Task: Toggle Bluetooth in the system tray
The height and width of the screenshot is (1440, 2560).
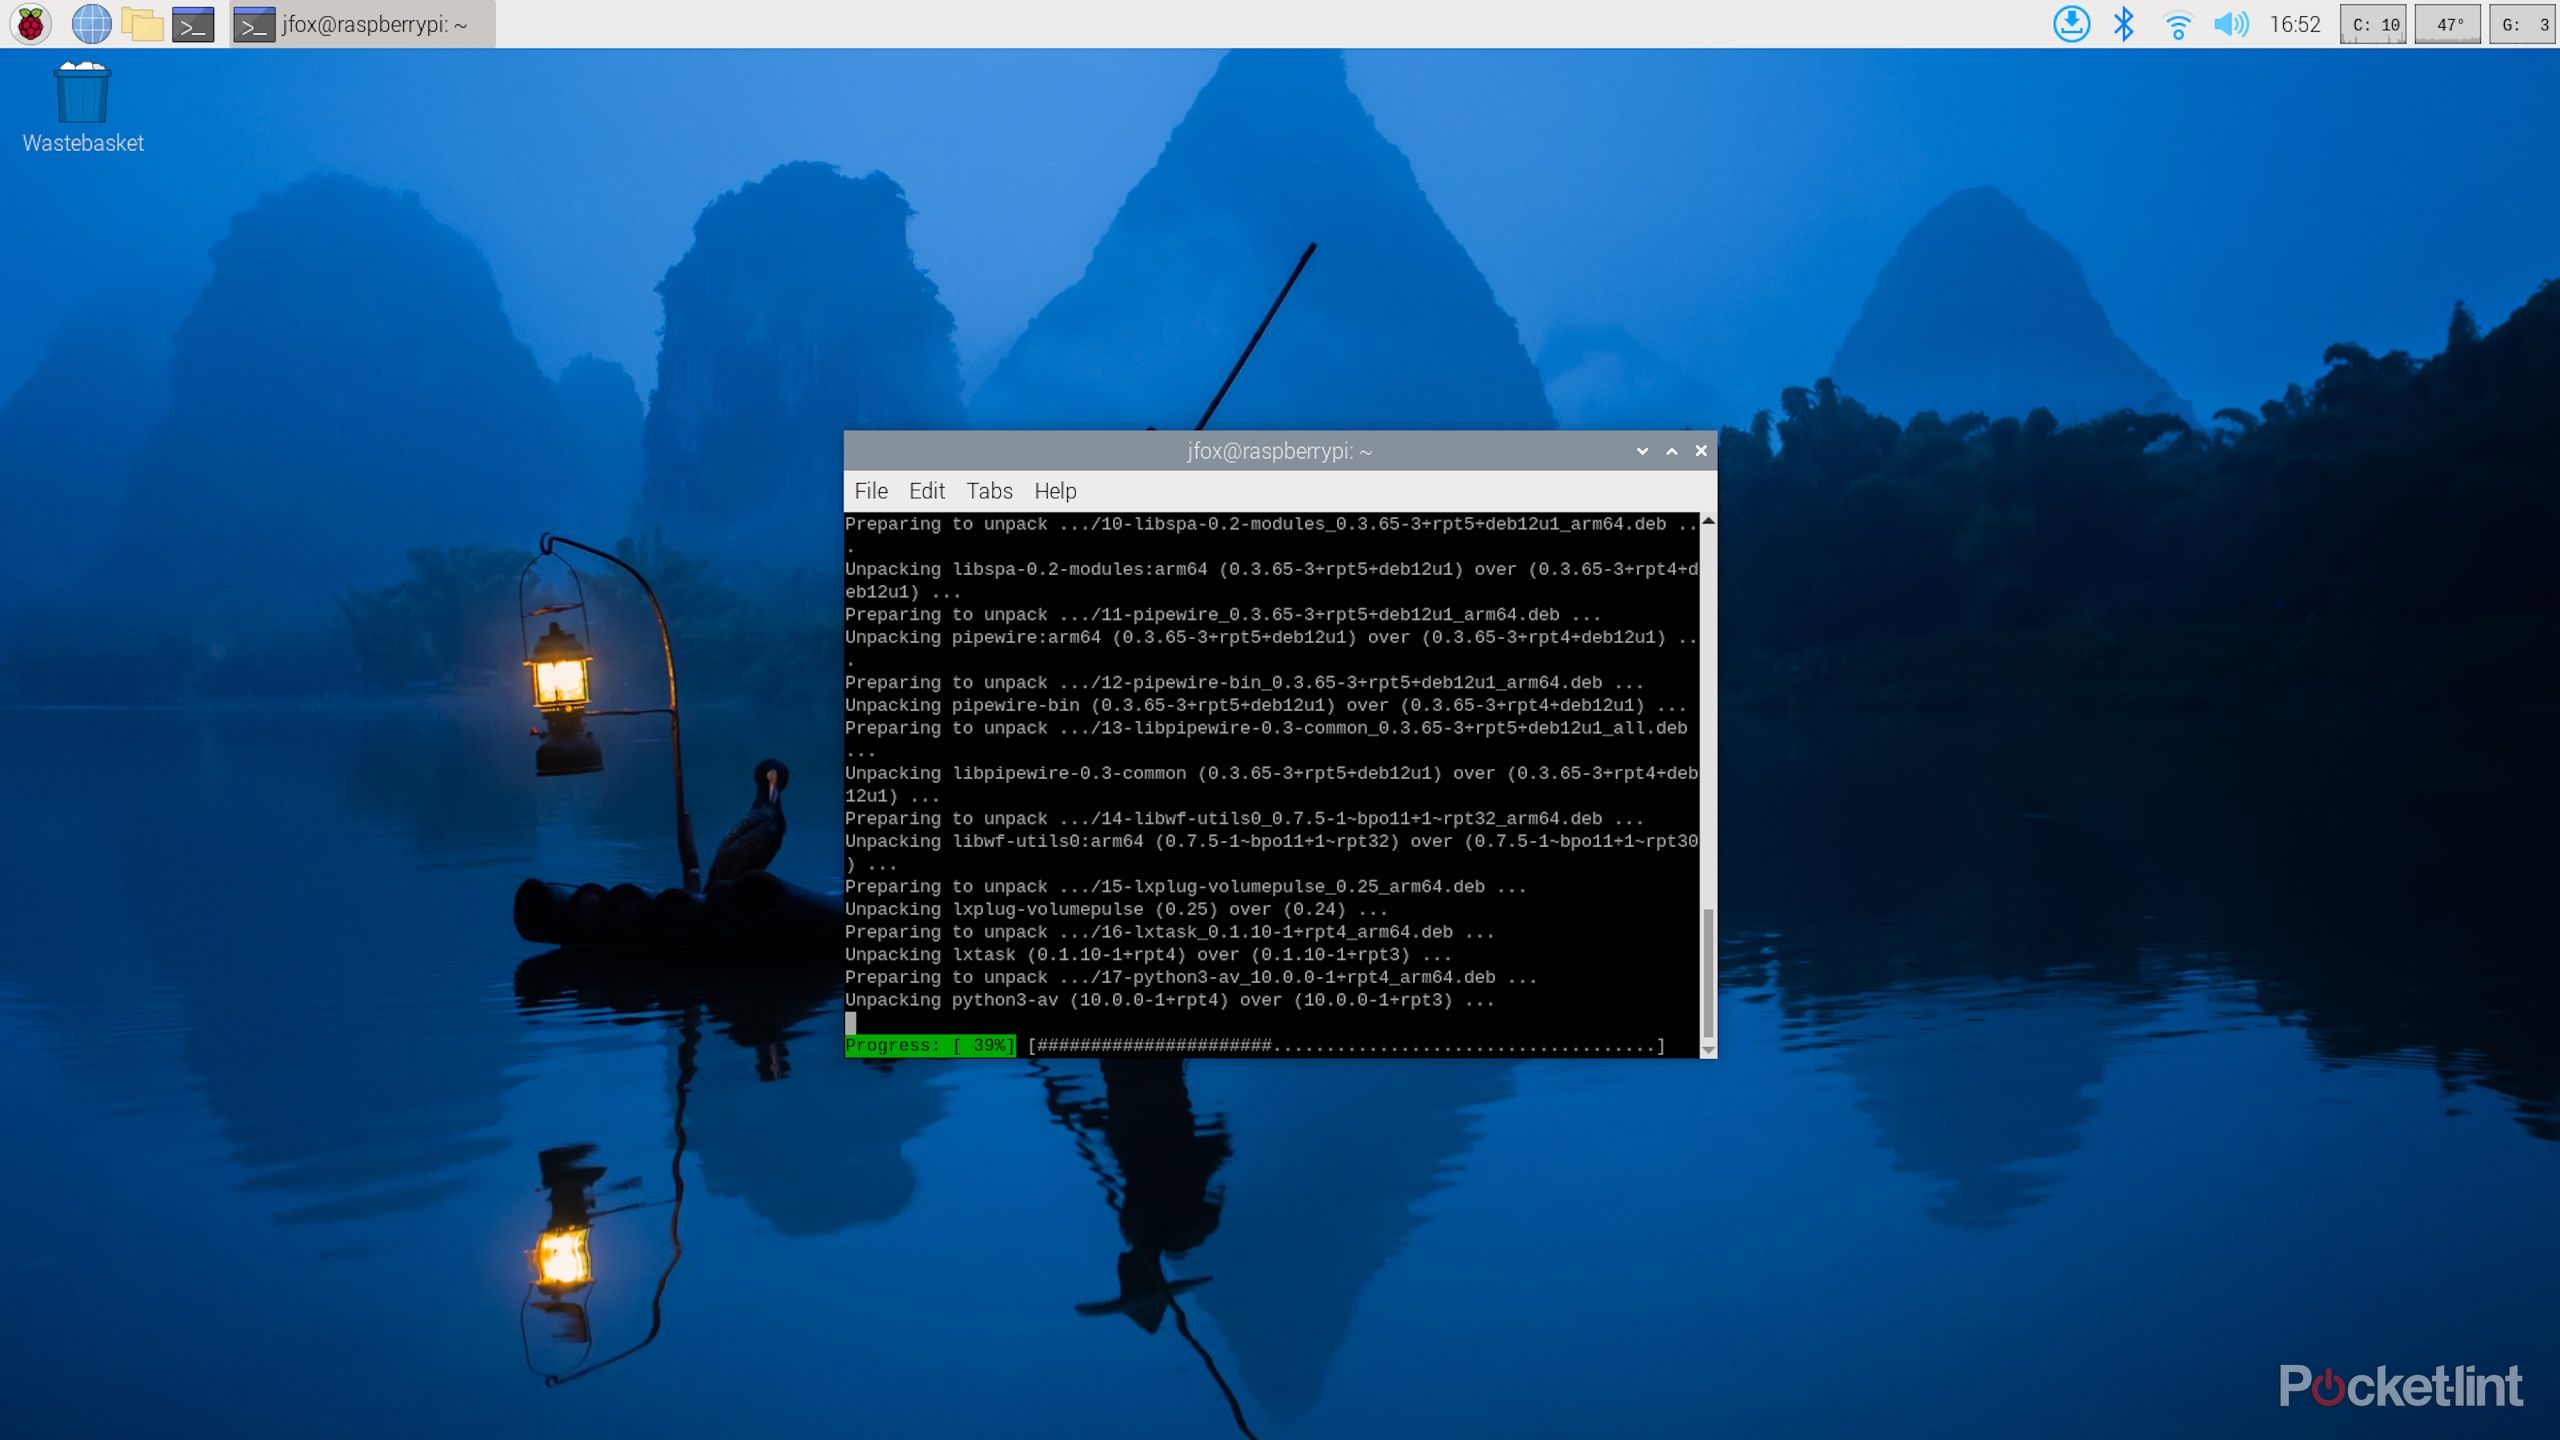Action: pyautogui.click(x=2124, y=23)
